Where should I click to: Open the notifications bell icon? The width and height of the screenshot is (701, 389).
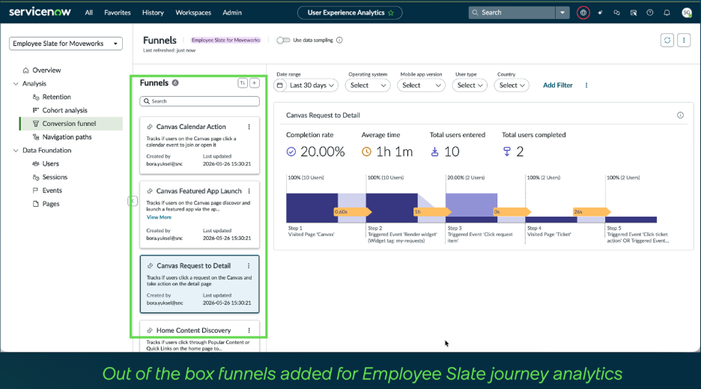click(x=667, y=13)
